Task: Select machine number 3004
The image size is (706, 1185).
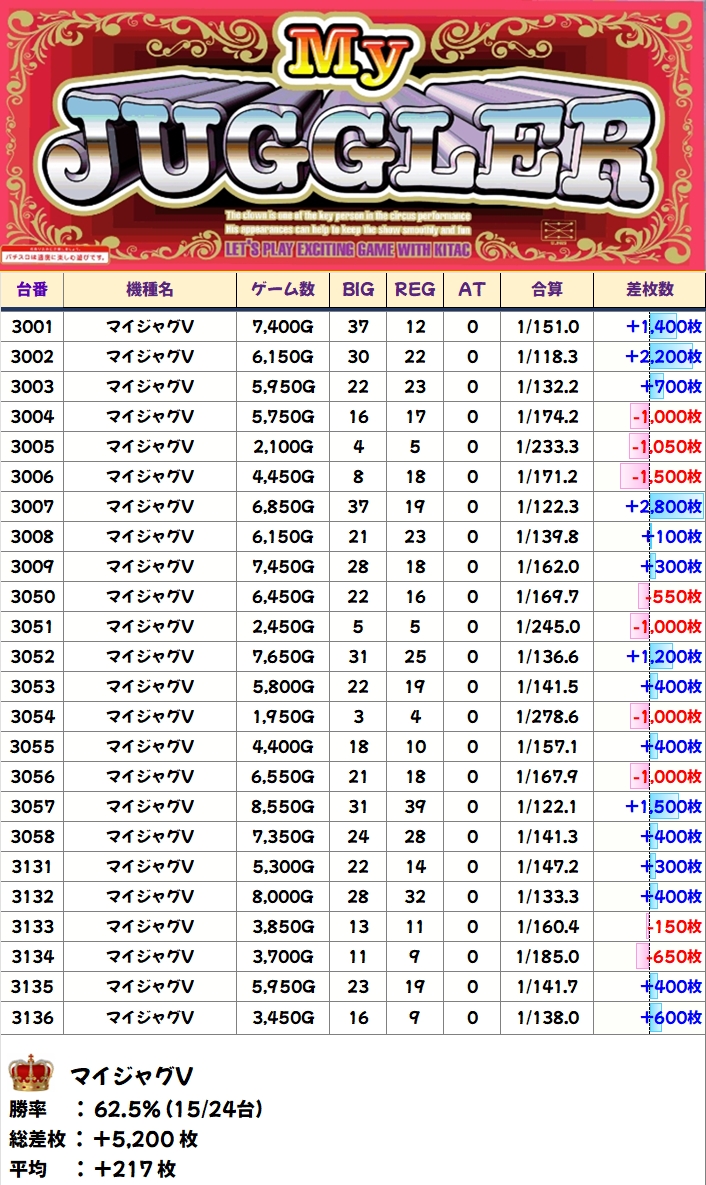Action: pyautogui.click(x=32, y=416)
